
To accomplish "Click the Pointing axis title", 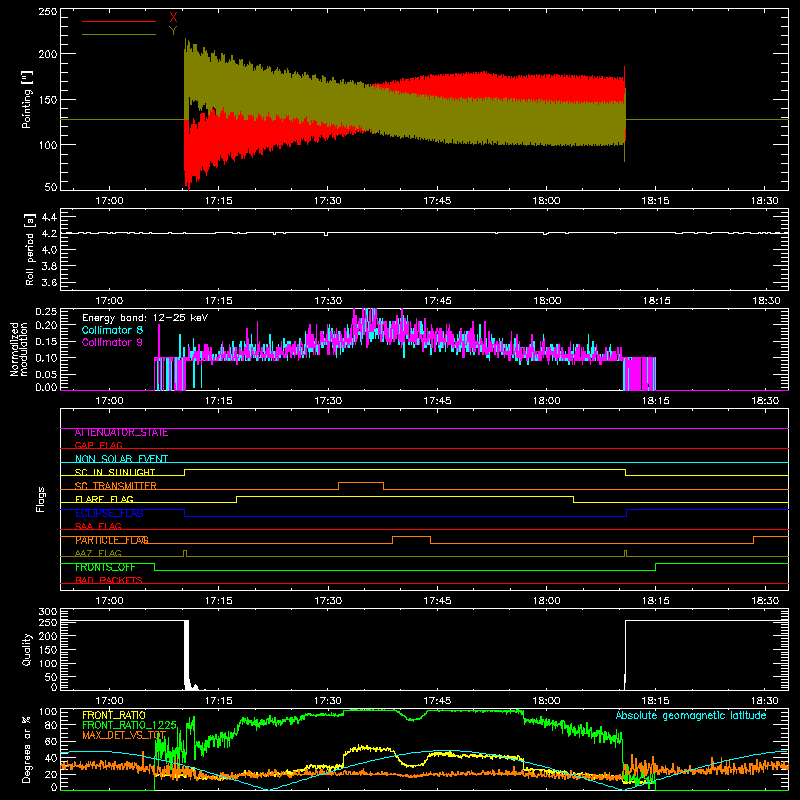I will 27,99.
